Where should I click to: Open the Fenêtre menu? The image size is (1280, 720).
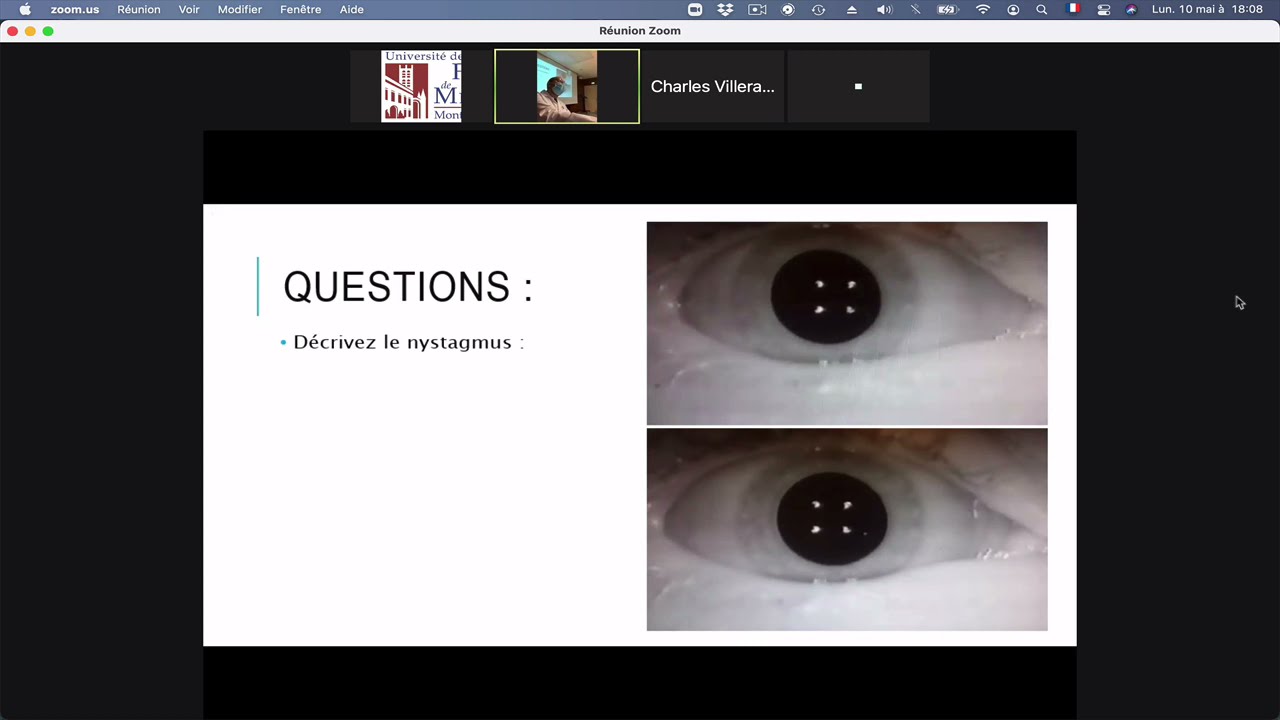tap(301, 9)
